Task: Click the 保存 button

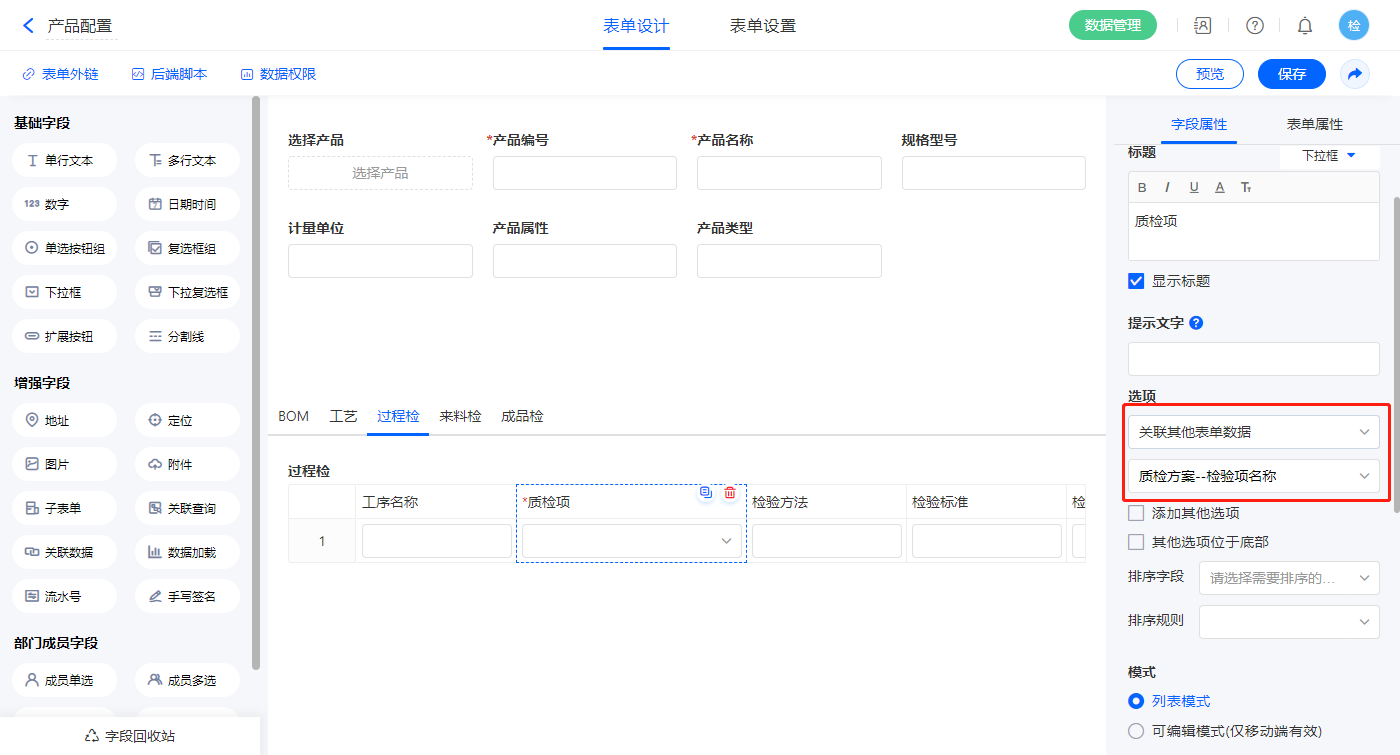Action: (1291, 74)
